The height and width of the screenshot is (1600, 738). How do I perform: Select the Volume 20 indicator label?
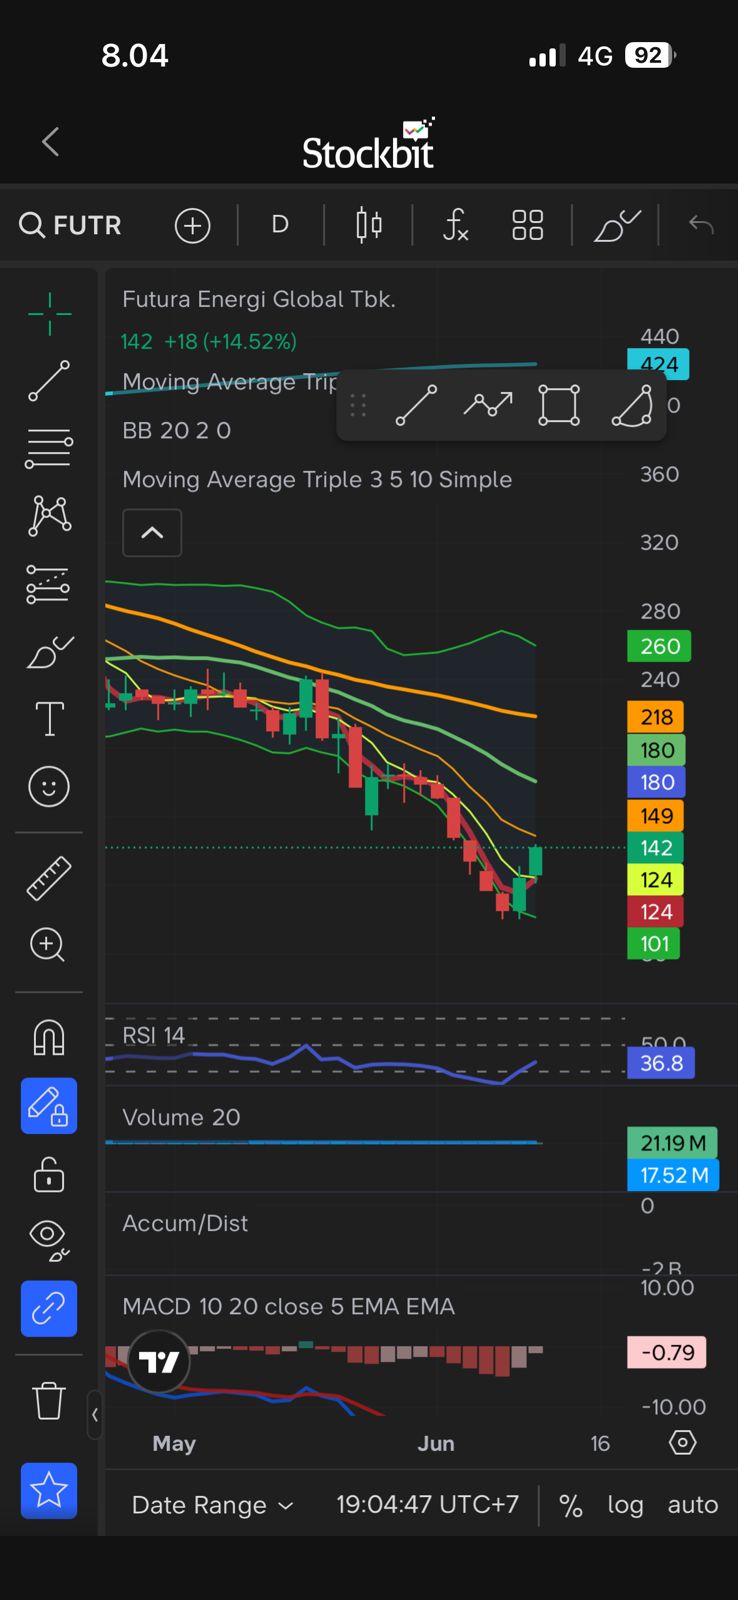[181, 1117]
